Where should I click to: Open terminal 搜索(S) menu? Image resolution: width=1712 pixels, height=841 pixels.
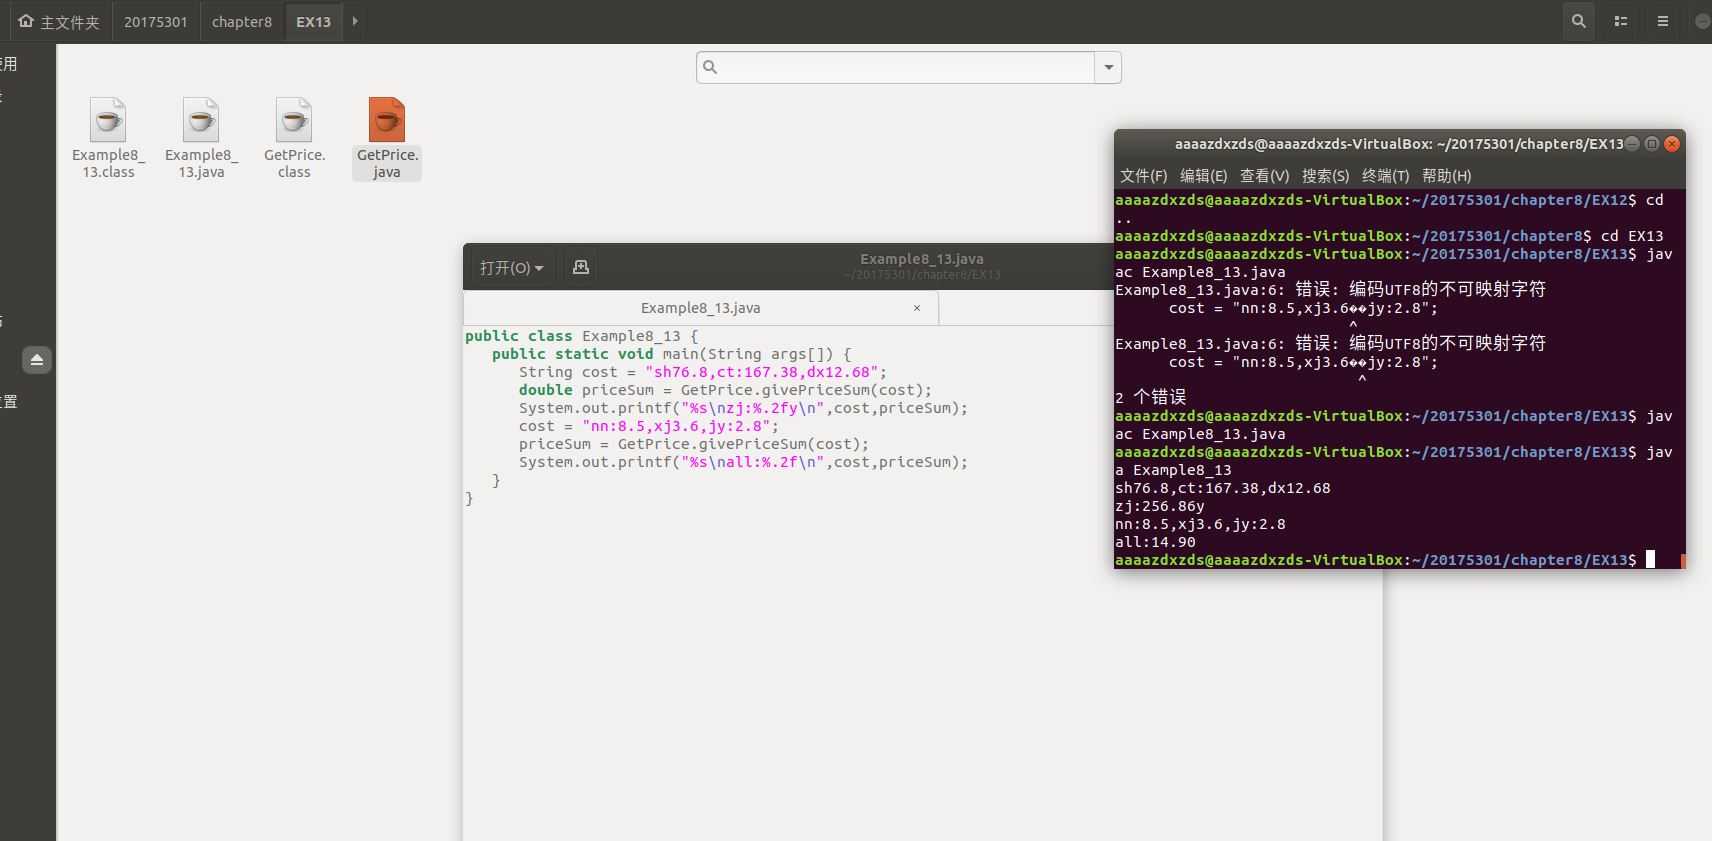pos(1326,176)
